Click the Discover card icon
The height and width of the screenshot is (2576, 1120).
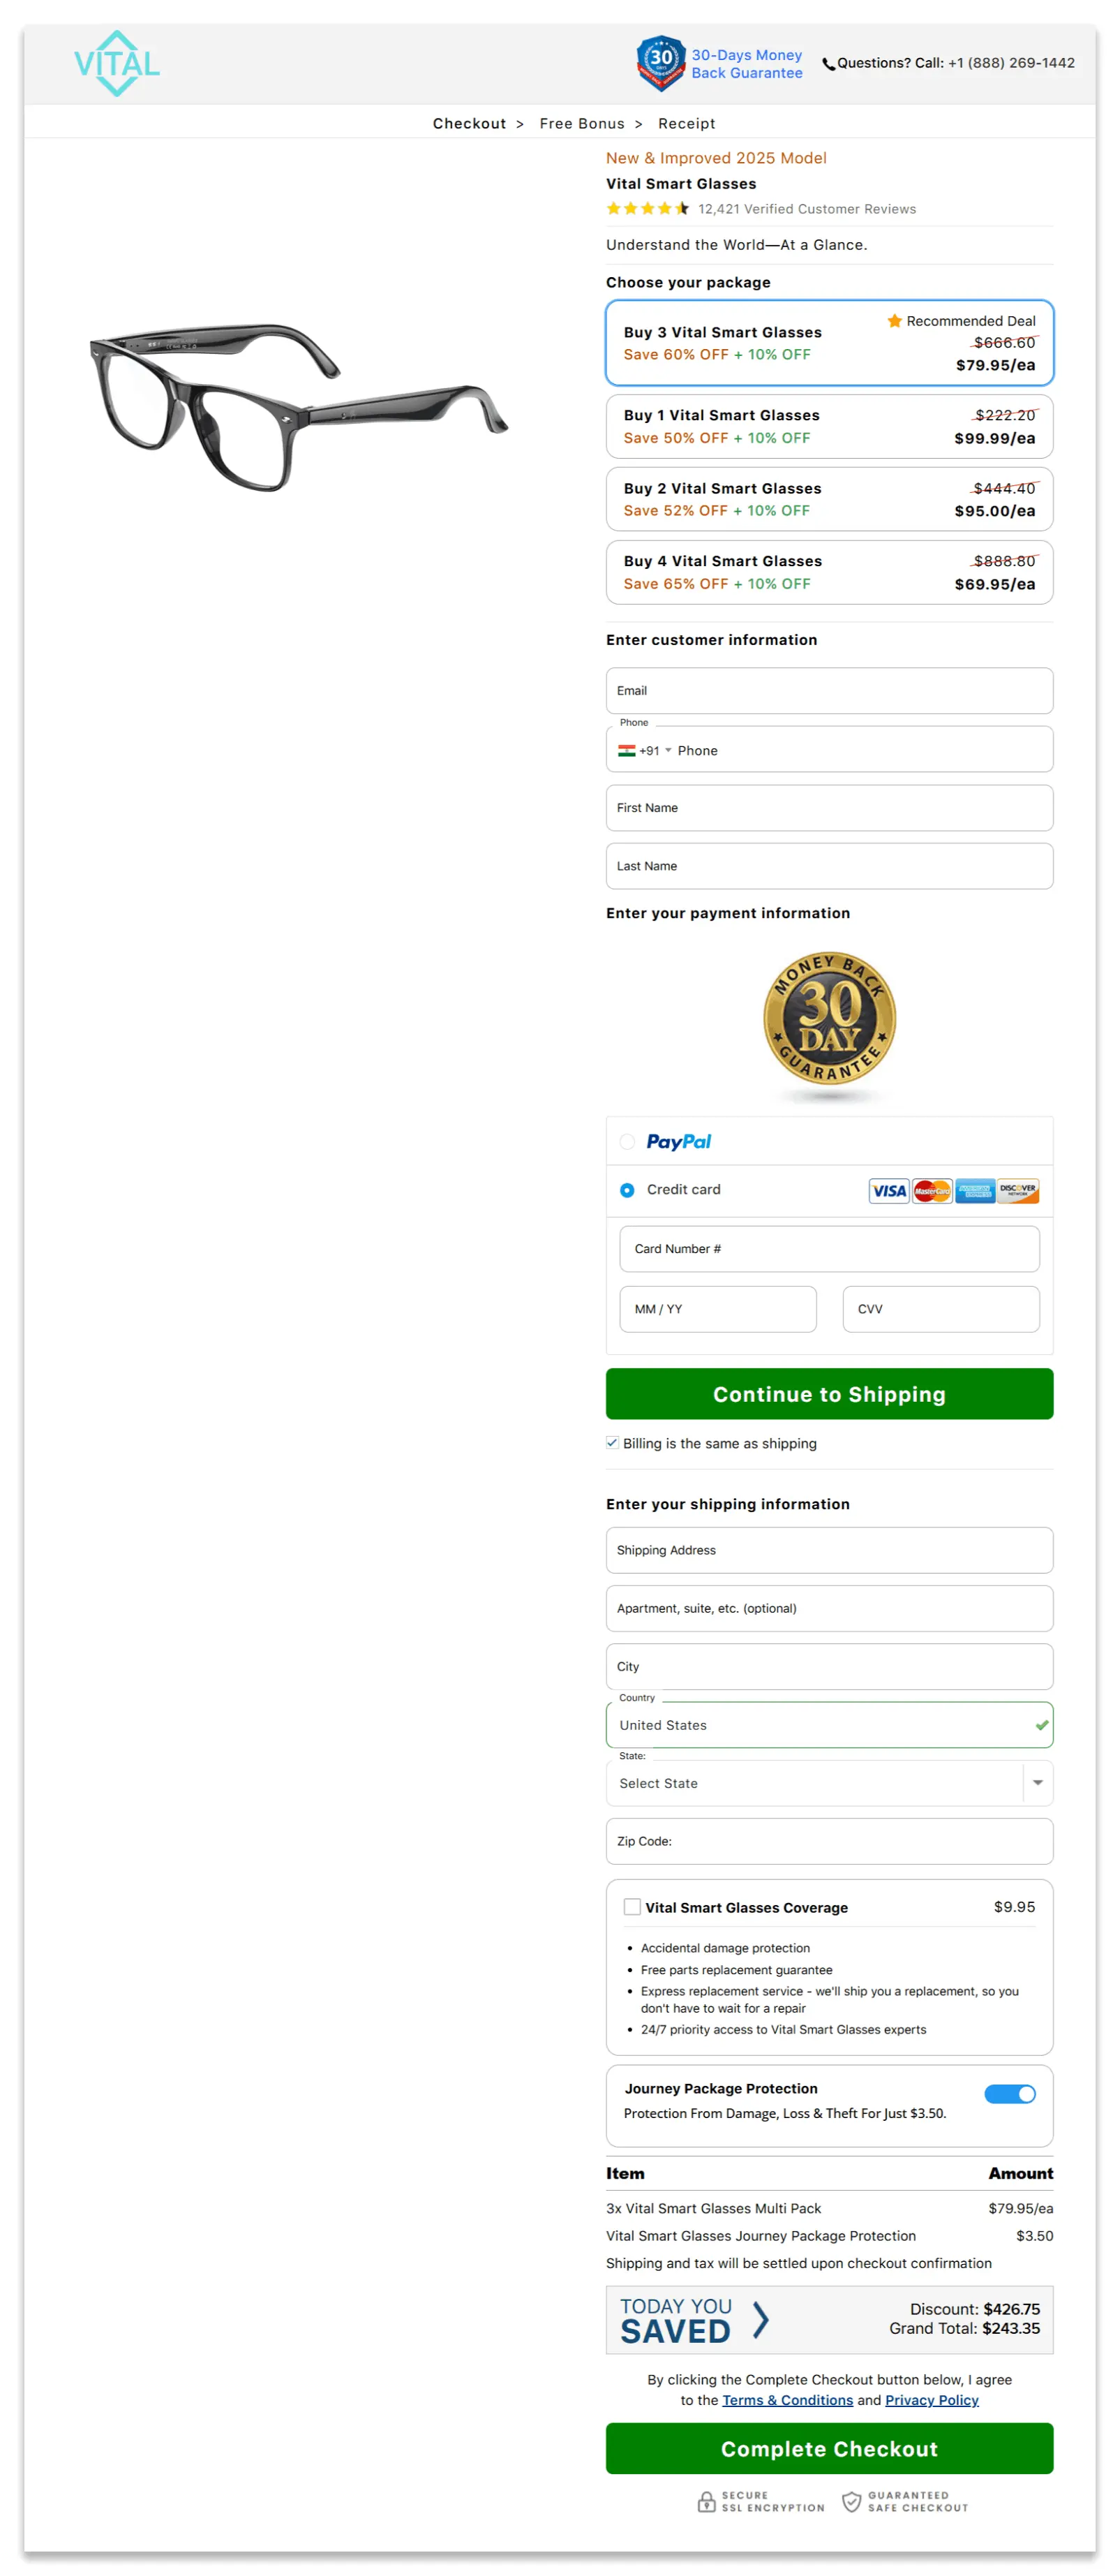pyautogui.click(x=1019, y=1190)
